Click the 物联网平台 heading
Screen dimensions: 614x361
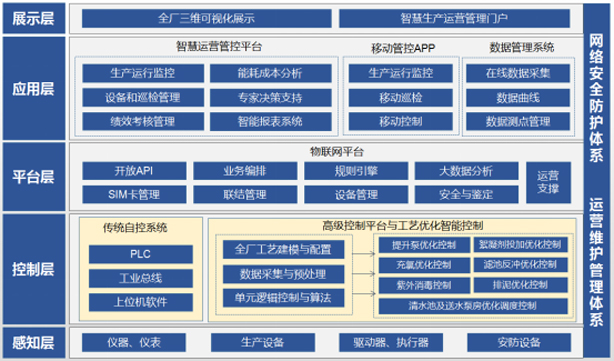(x=337, y=152)
